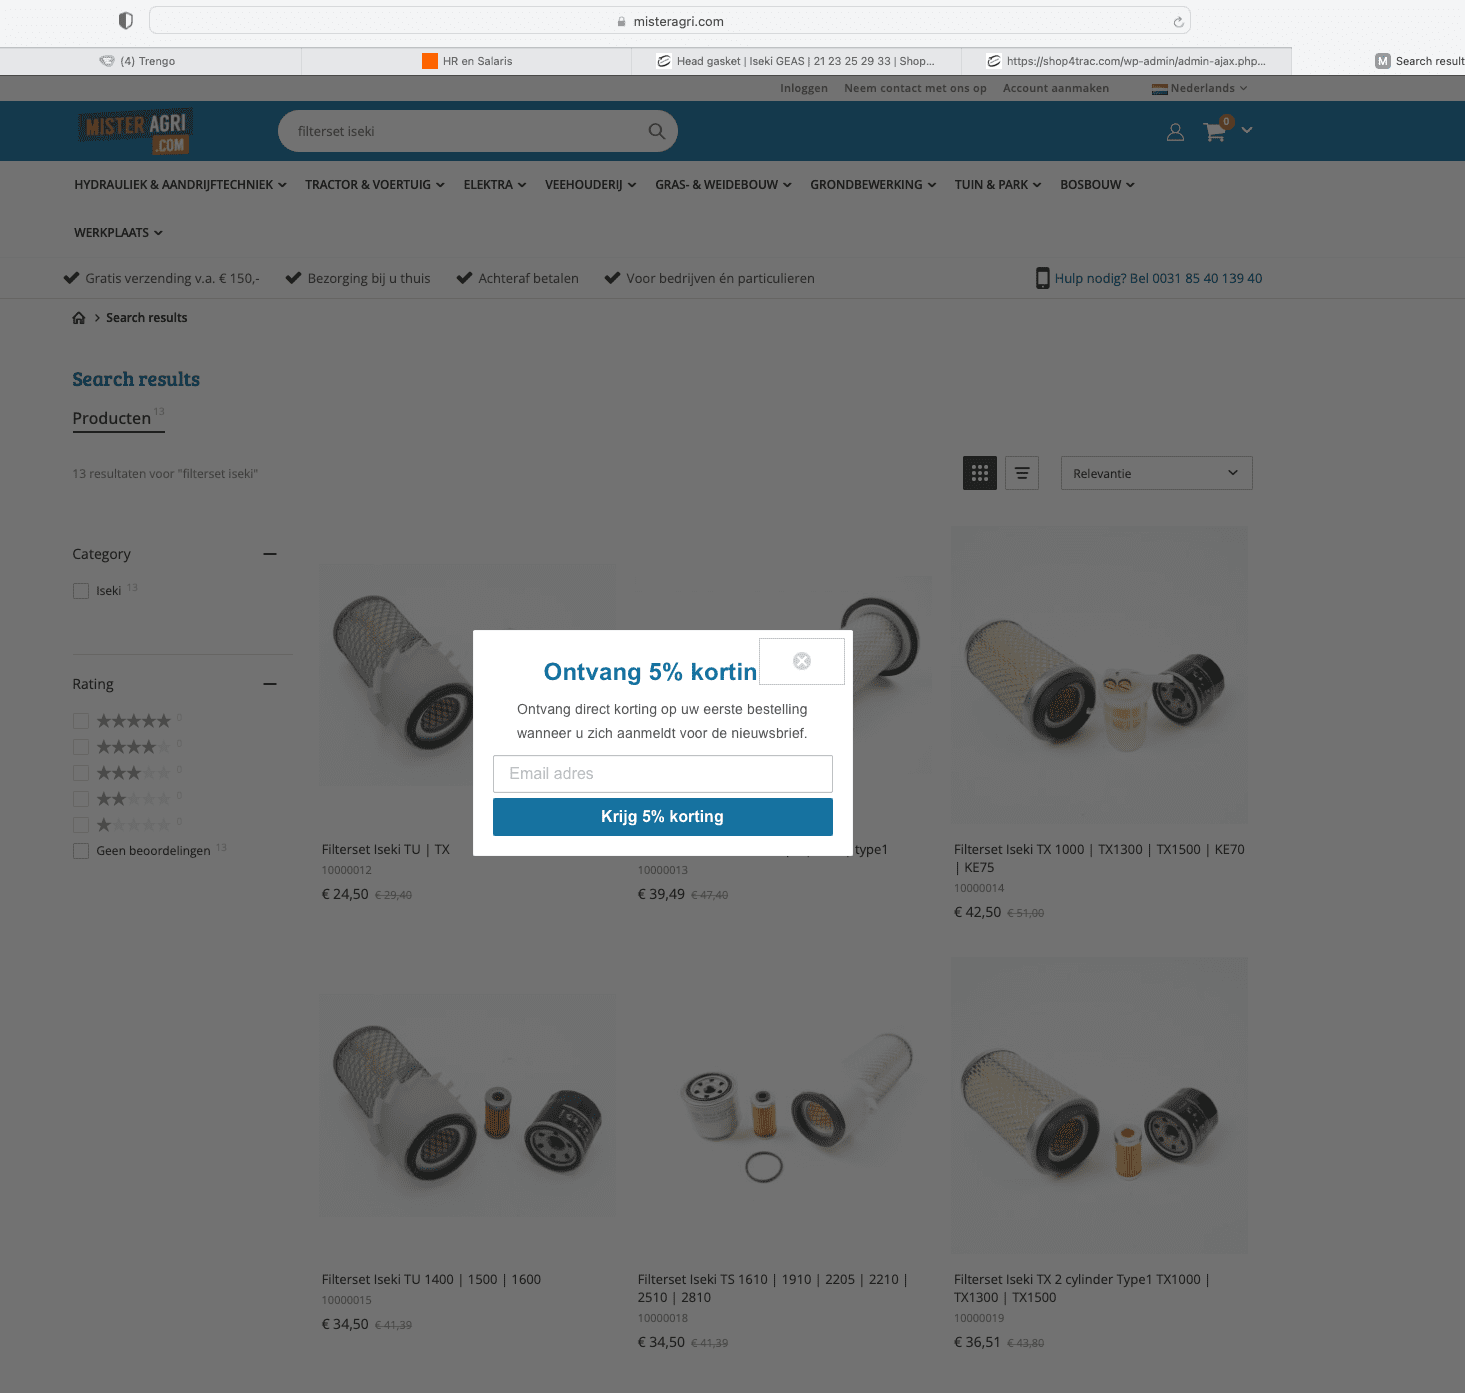
Task: Switch to HR en Salaris tab
Action: (x=467, y=61)
